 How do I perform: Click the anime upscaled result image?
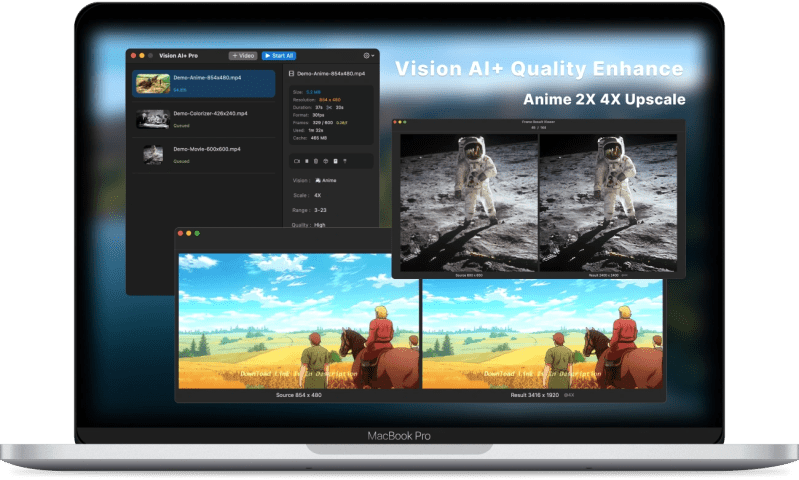[543, 334]
